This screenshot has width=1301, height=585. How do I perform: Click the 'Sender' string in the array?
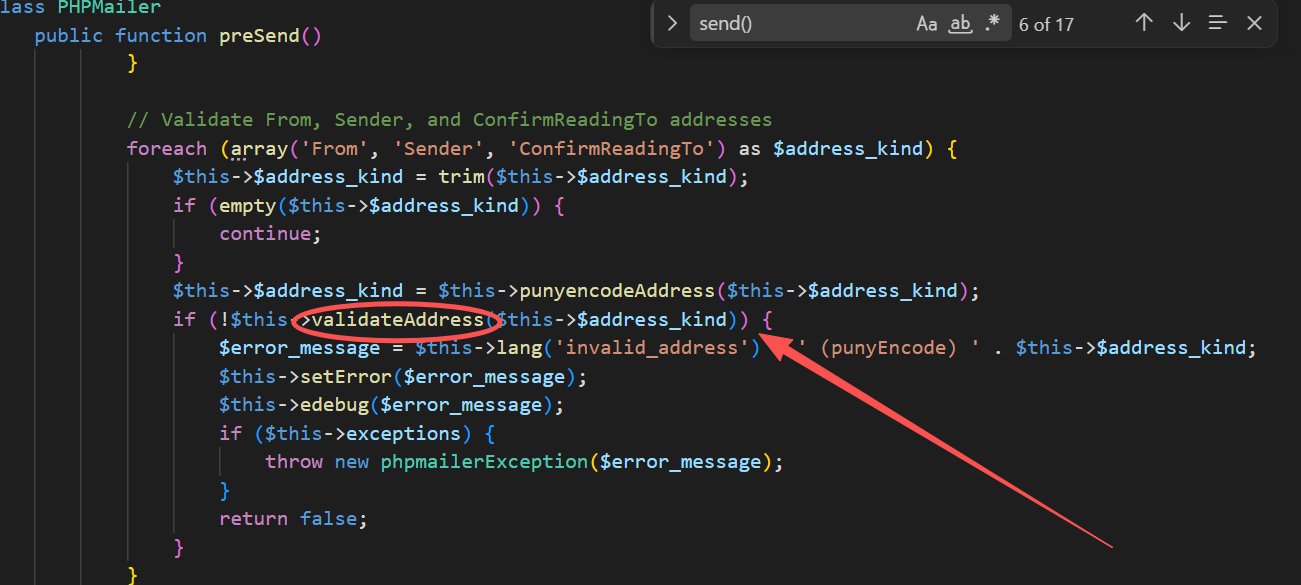(x=438, y=149)
